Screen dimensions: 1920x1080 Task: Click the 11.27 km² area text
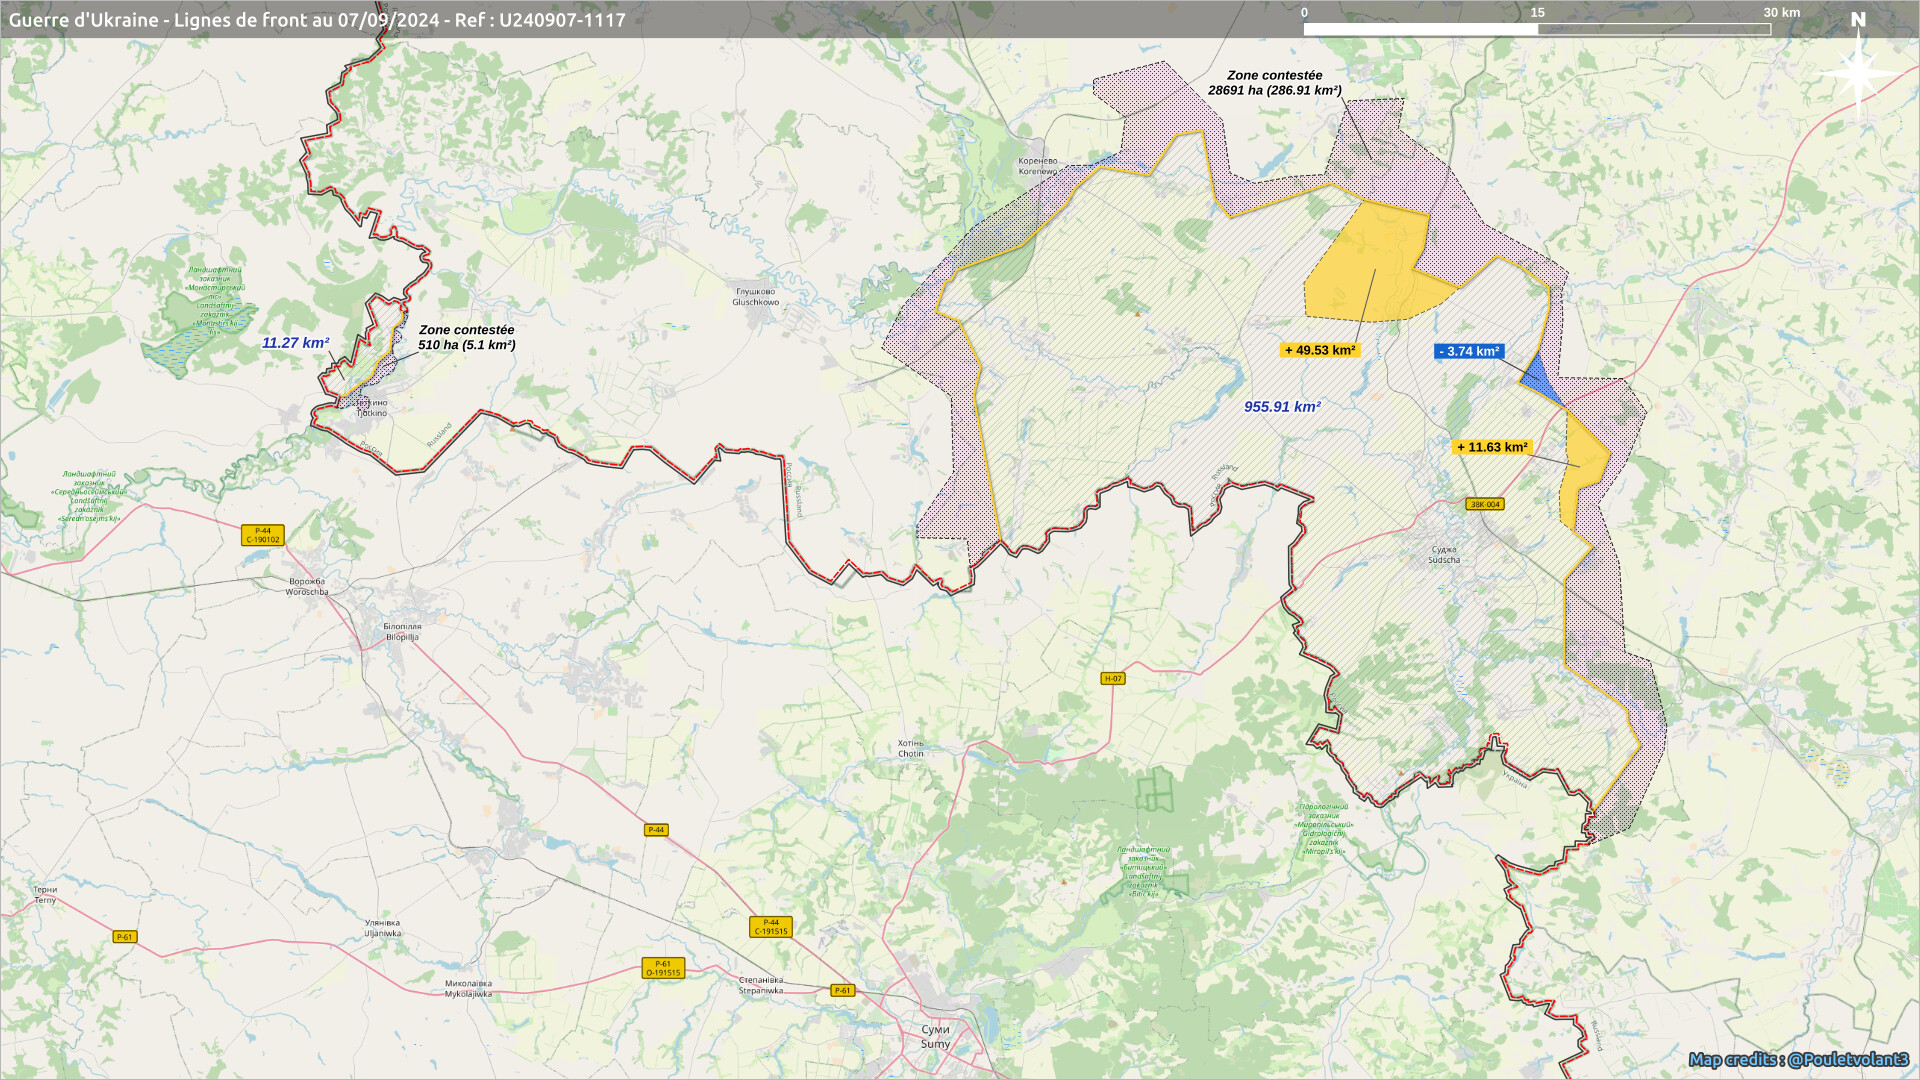tap(295, 343)
